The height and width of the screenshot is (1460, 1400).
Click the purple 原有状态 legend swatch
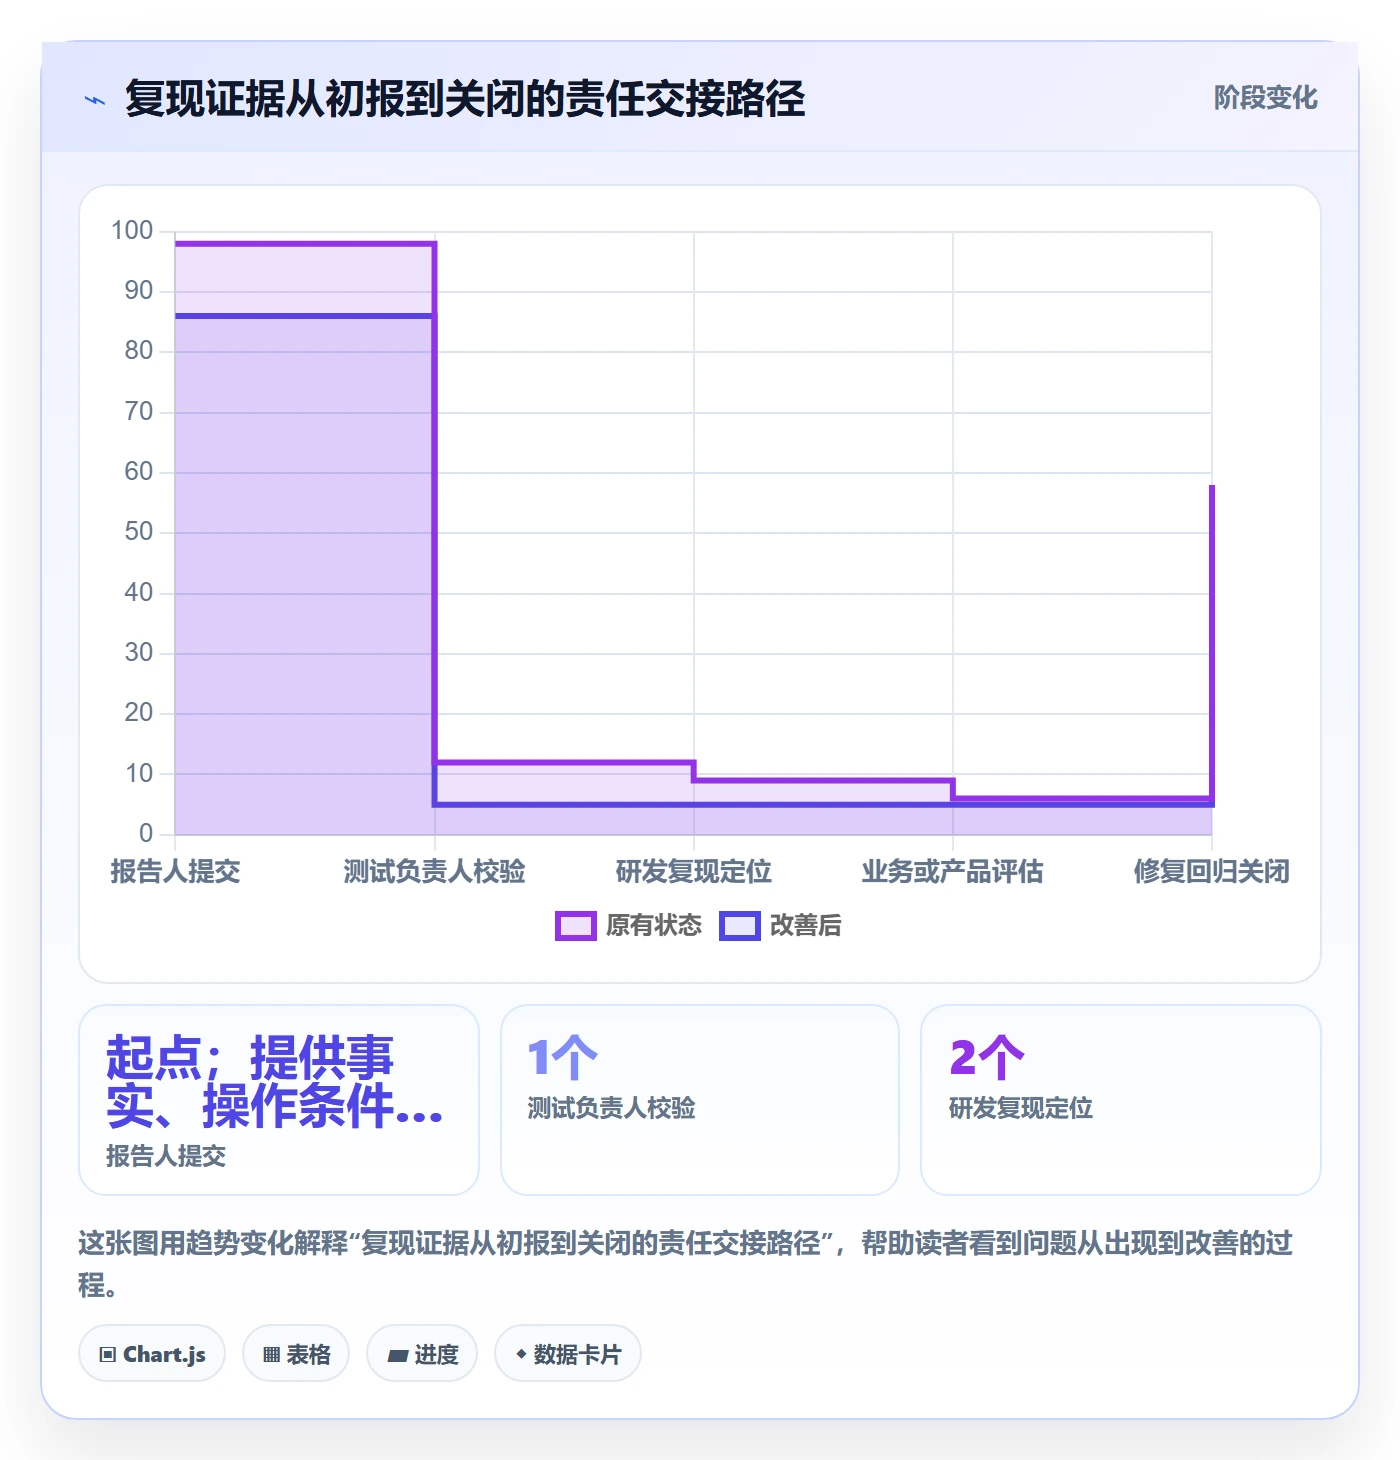(x=576, y=926)
